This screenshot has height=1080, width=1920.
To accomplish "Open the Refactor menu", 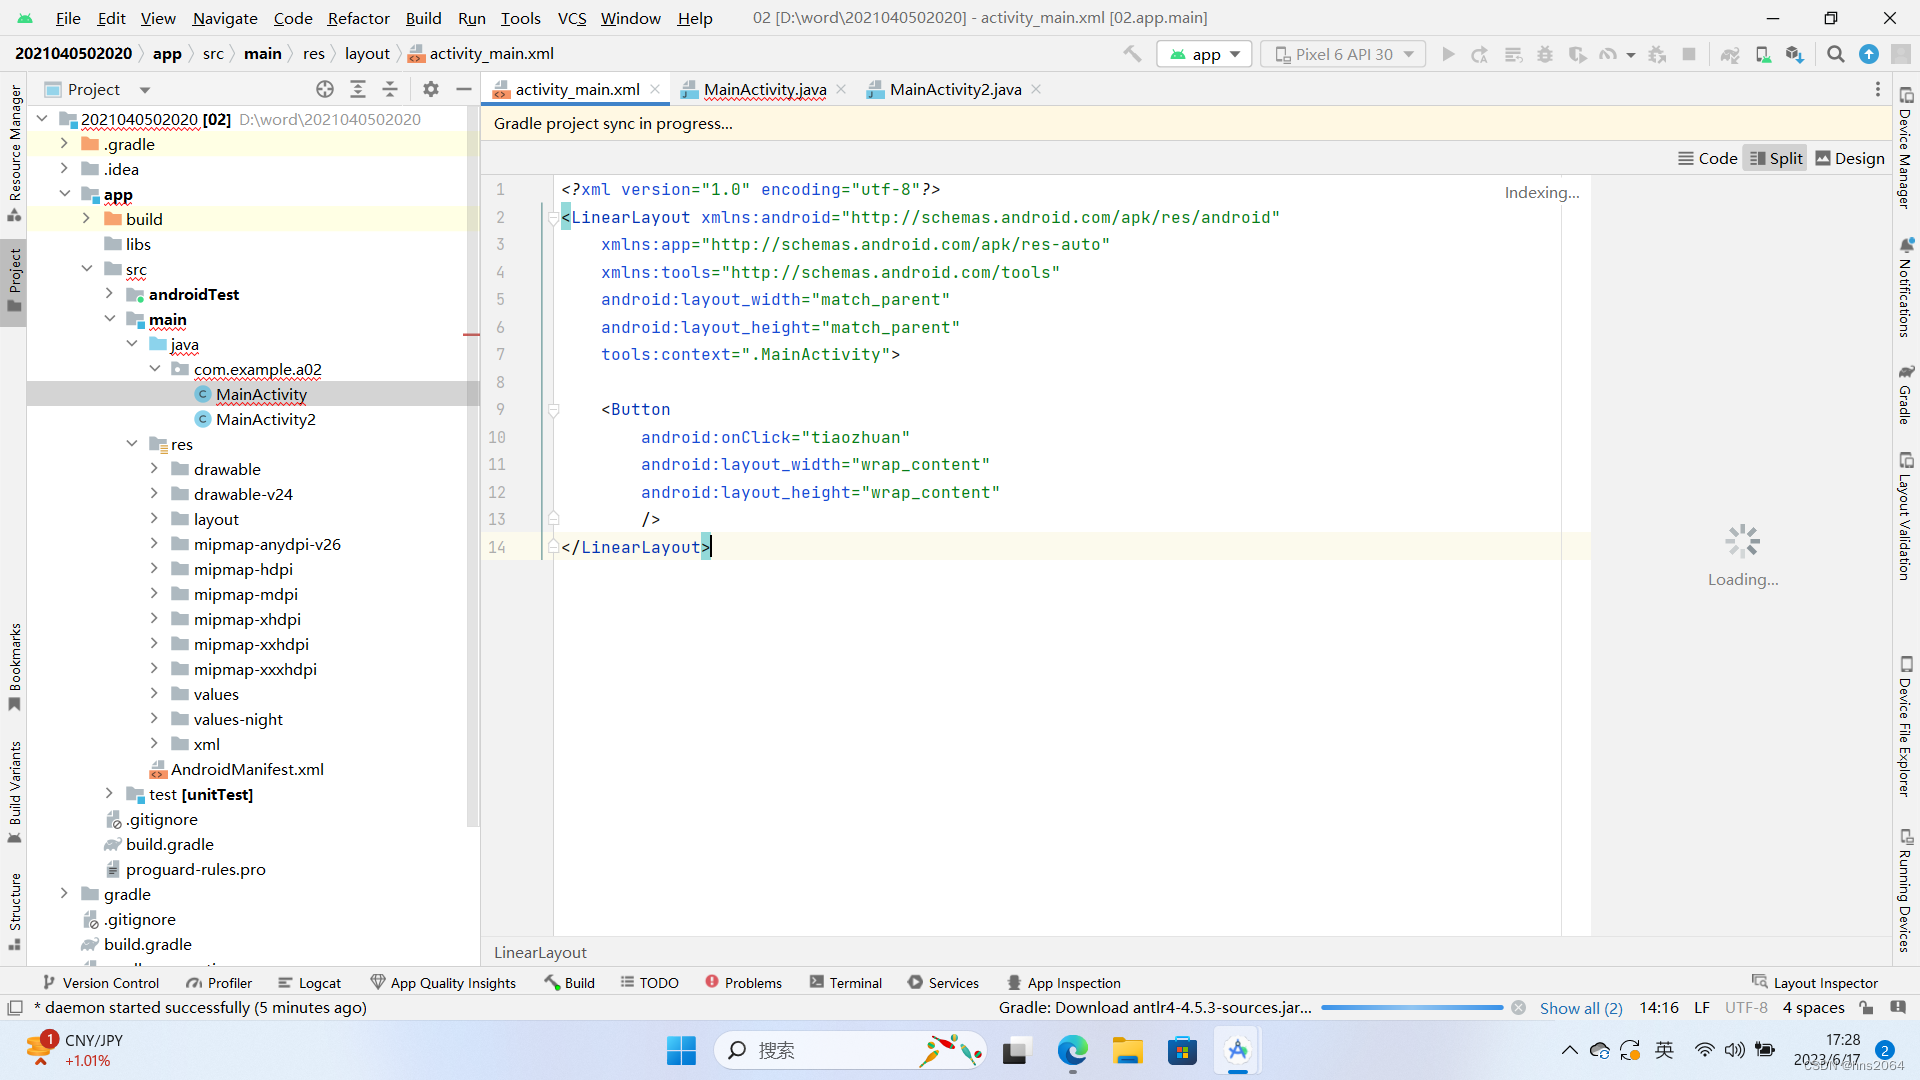I will (x=358, y=18).
